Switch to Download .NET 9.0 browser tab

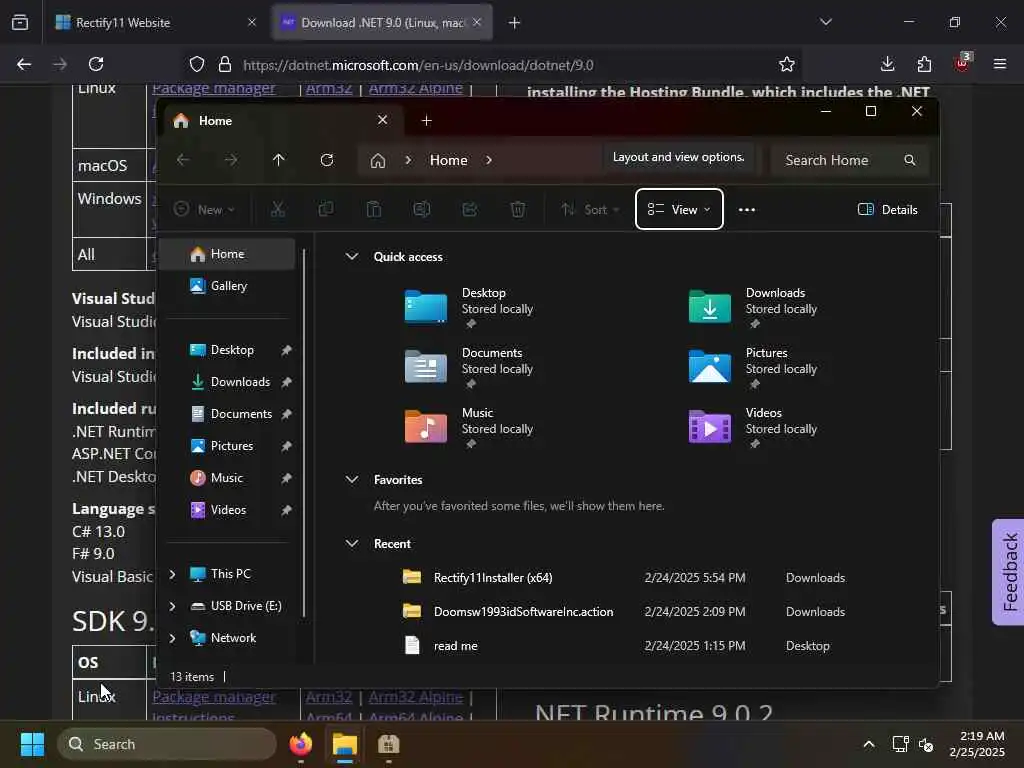tap(382, 22)
